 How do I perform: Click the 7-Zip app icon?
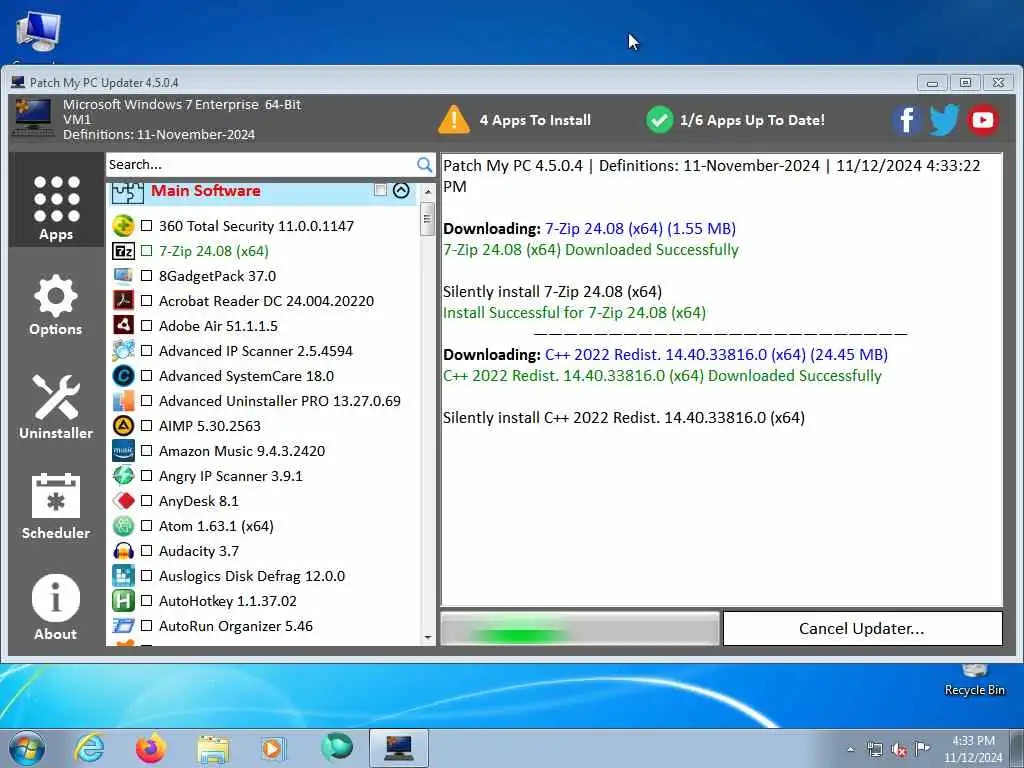[x=123, y=251]
